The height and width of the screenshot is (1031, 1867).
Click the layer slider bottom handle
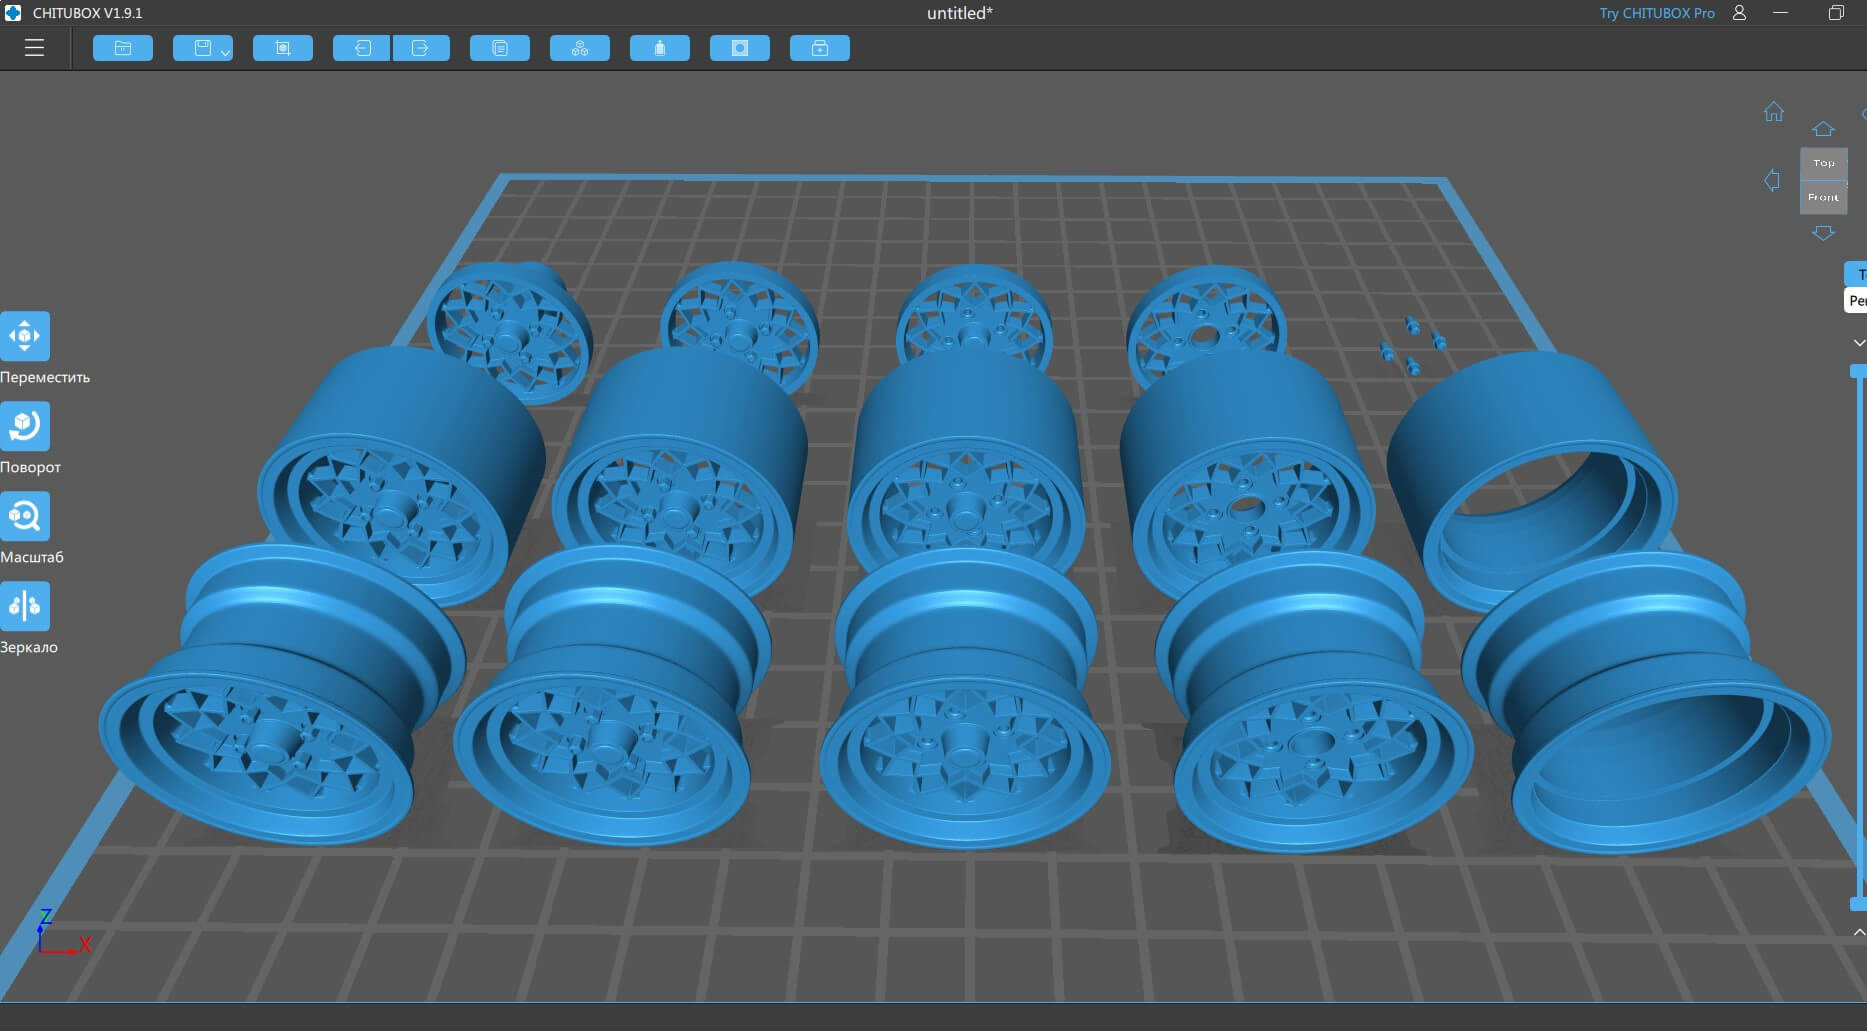(1859, 904)
